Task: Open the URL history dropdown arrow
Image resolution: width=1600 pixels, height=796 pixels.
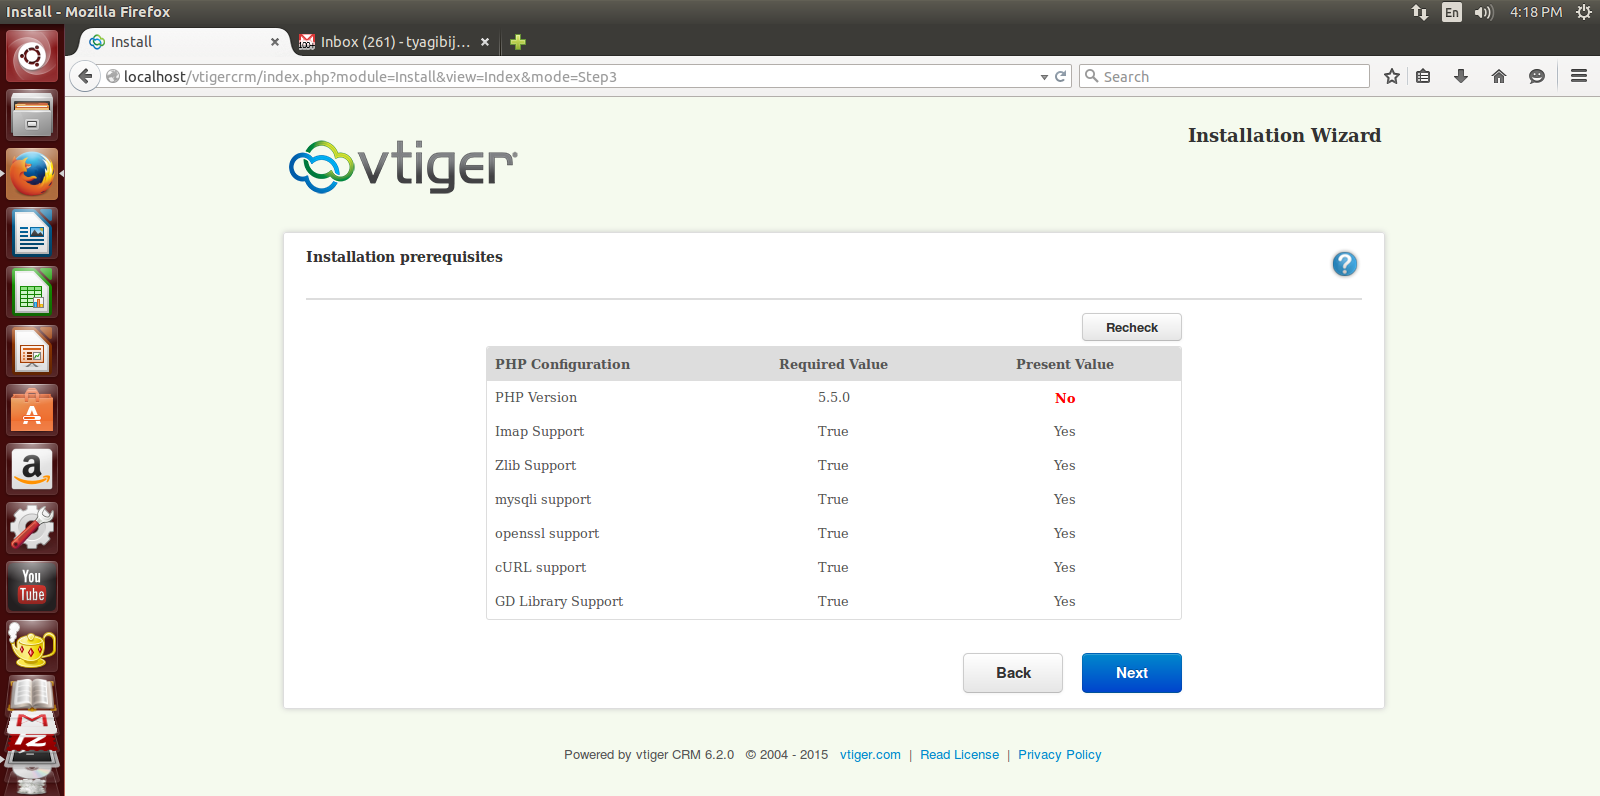Action: click(1044, 77)
